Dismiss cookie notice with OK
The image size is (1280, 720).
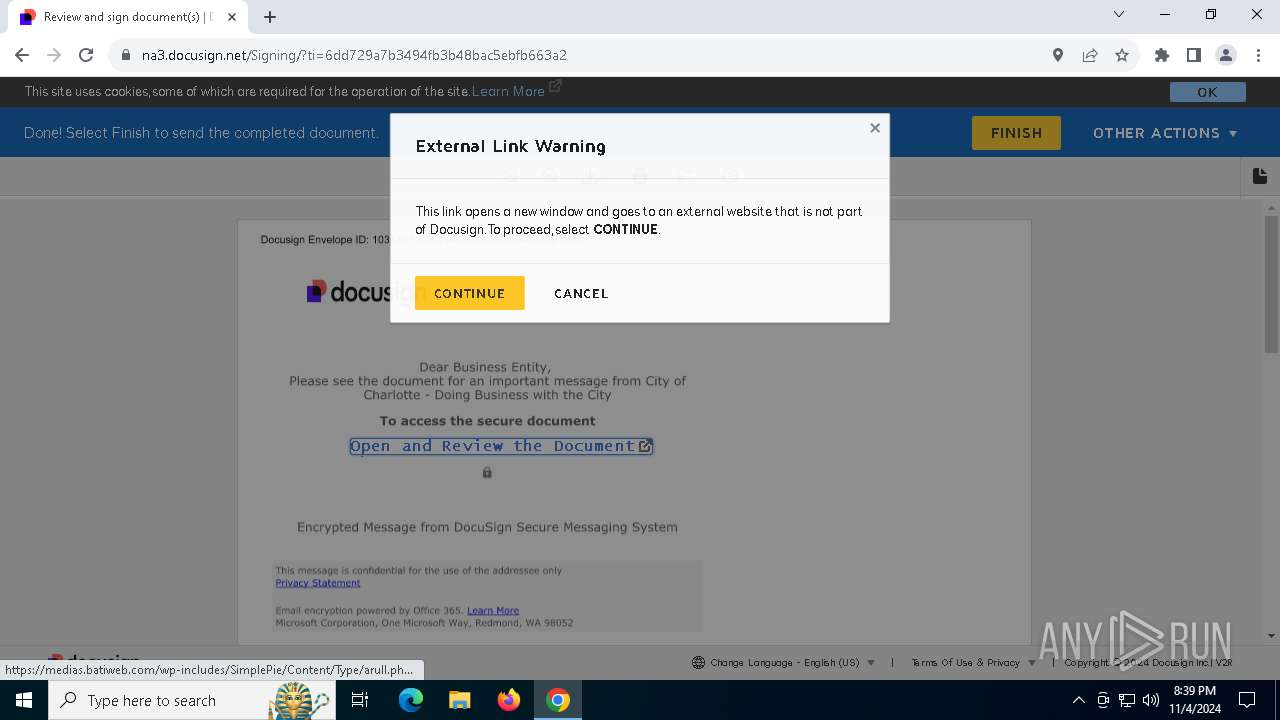tap(1207, 92)
